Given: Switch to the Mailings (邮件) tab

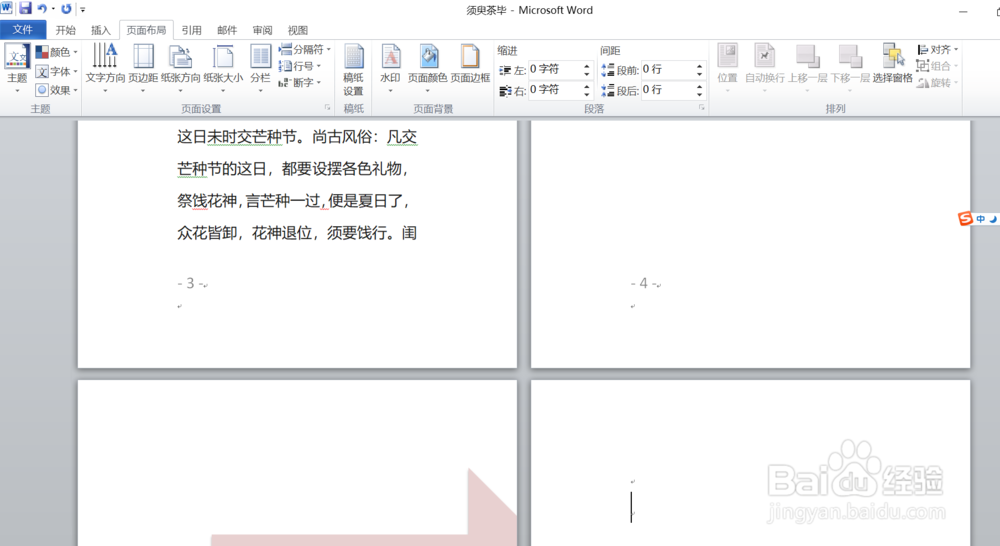Looking at the screenshot, I should 227,30.
